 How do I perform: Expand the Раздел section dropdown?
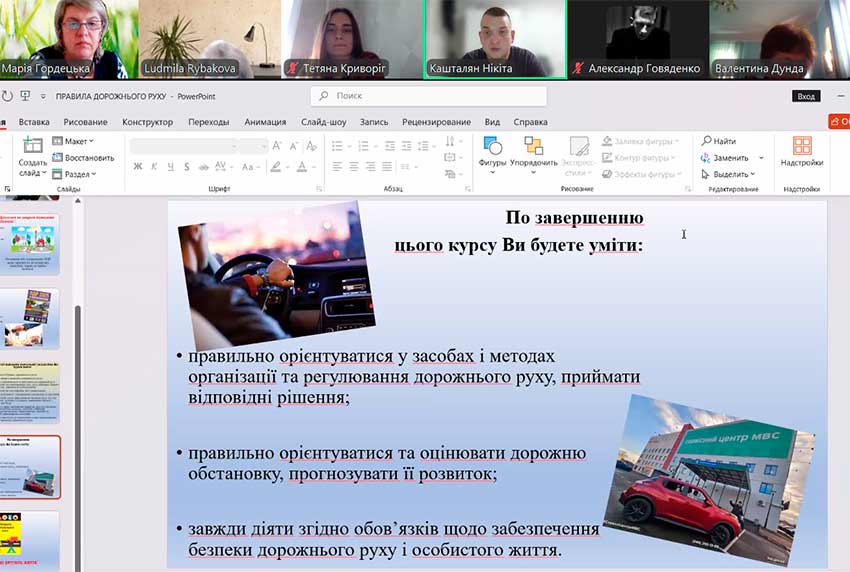[x=73, y=174]
